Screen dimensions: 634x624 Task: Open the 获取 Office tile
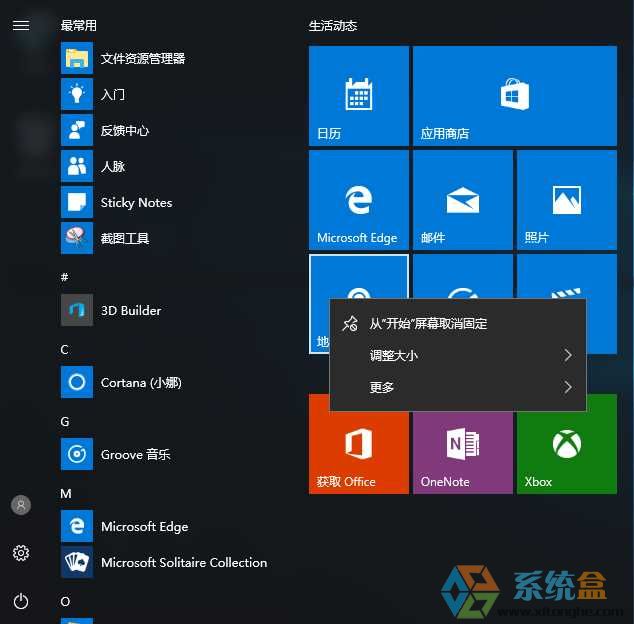(359, 453)
